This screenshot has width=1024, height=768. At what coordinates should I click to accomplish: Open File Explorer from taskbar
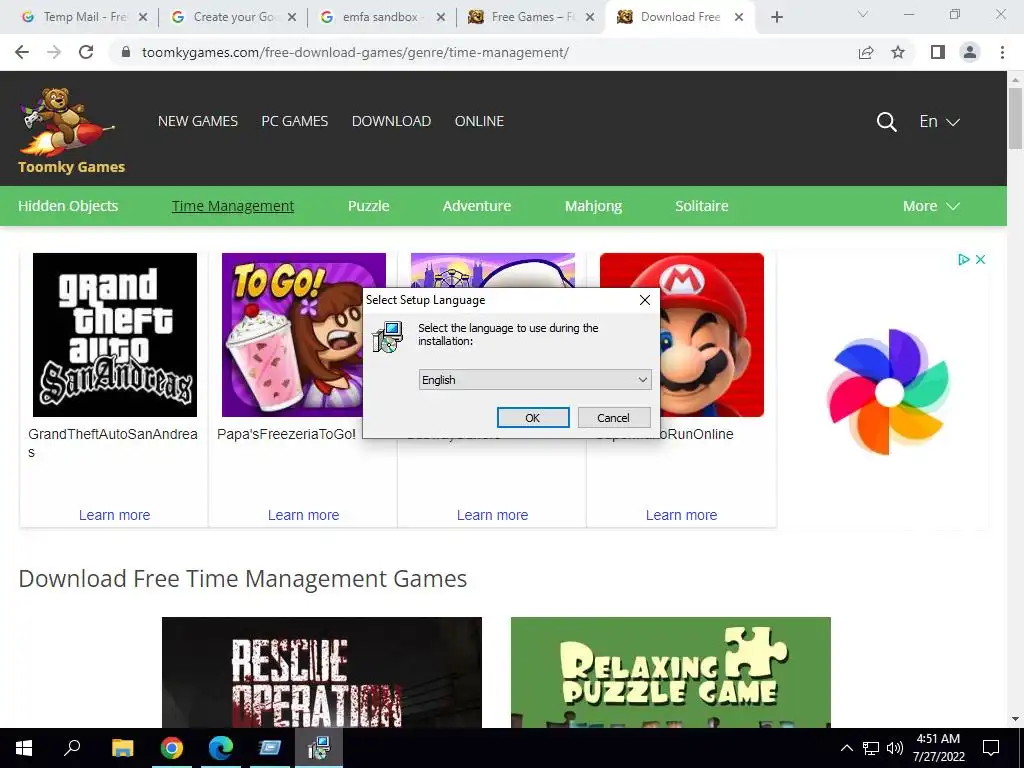[123, 748]
